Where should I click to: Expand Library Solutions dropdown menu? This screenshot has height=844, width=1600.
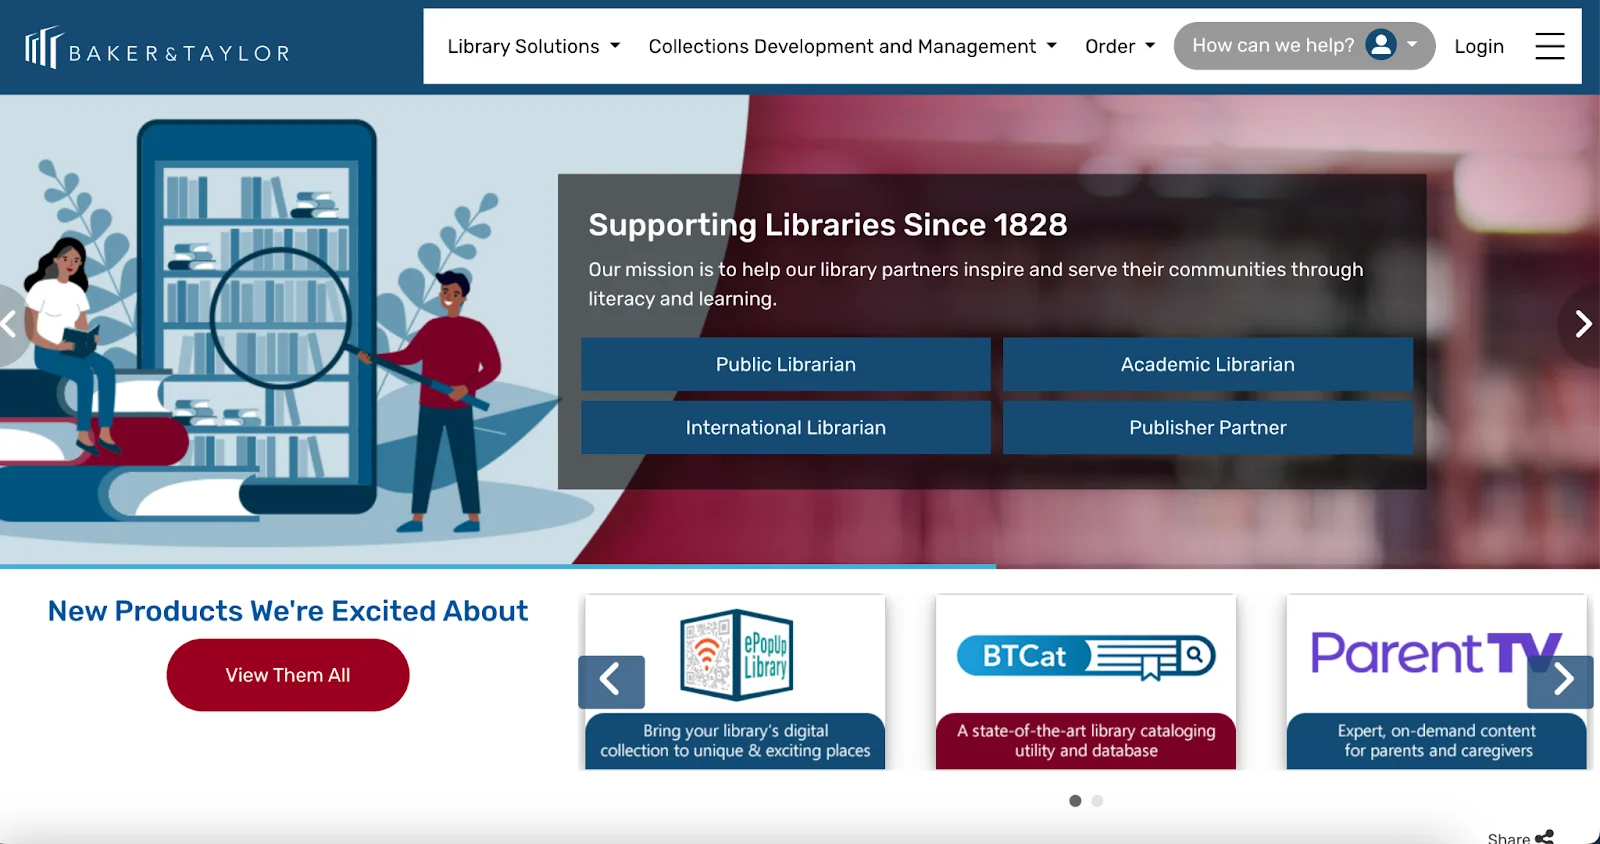point(533,46)
